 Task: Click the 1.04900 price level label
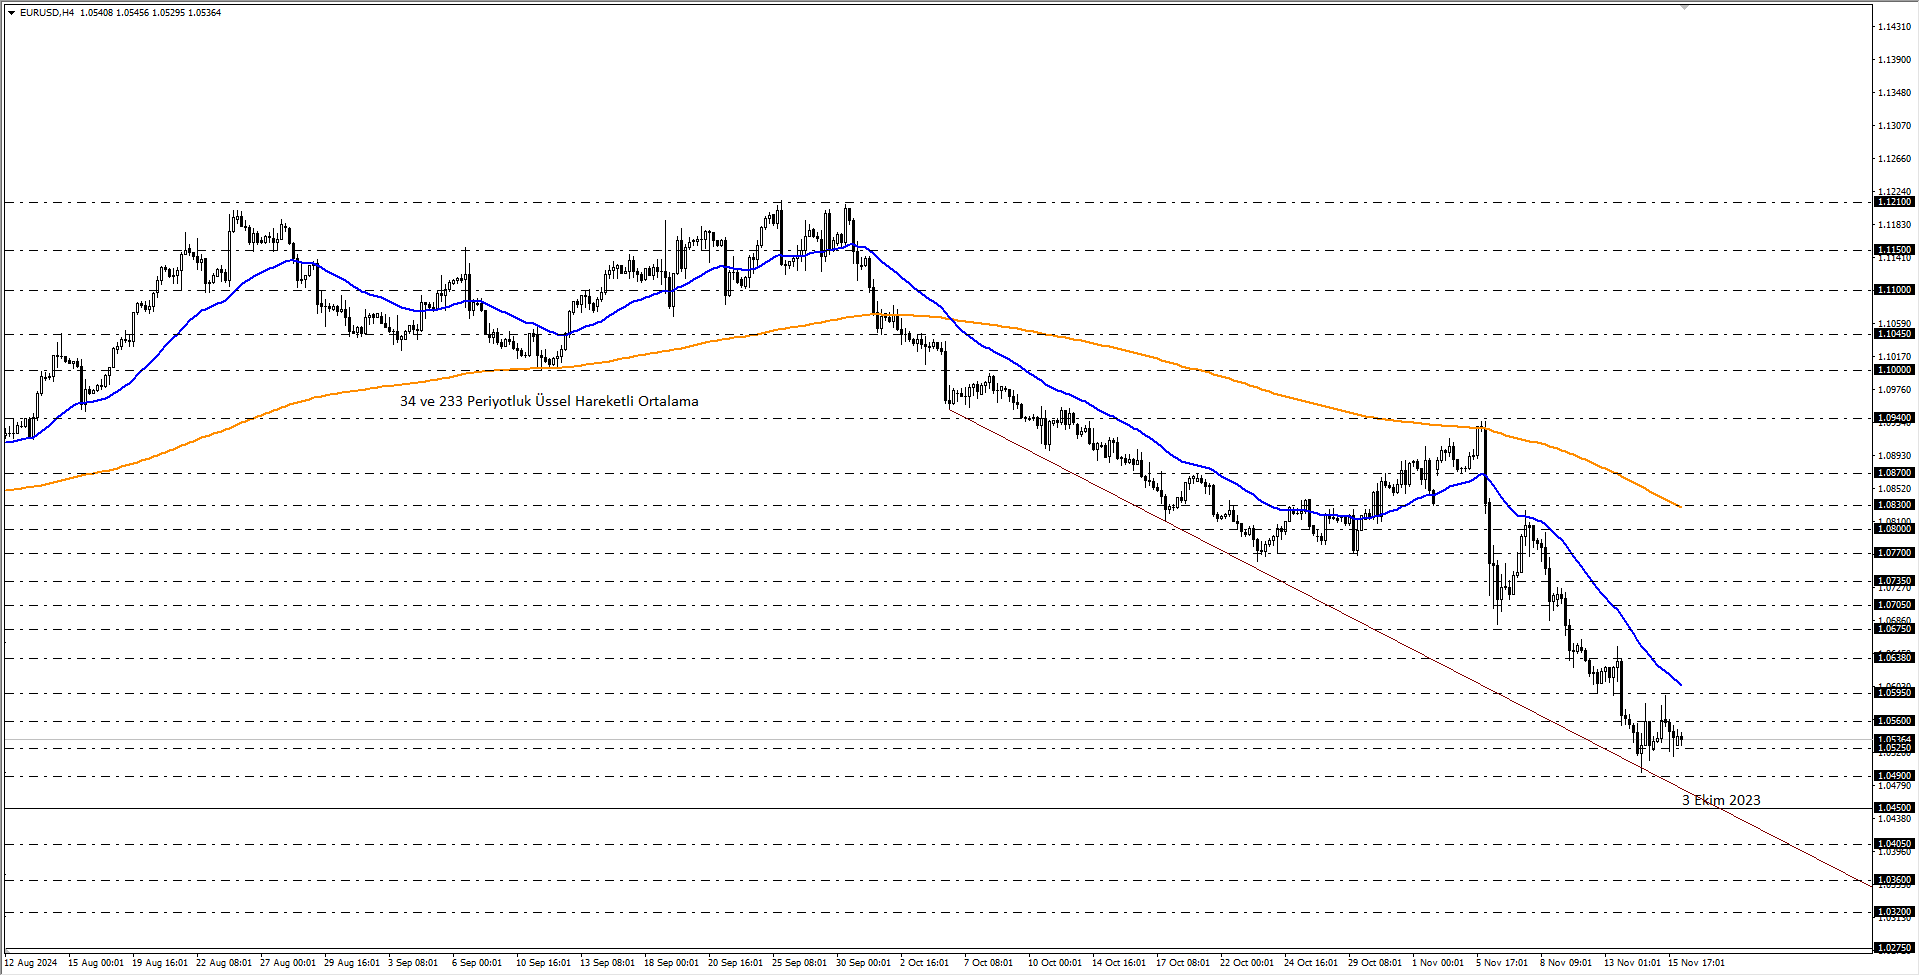(1894, 776)
